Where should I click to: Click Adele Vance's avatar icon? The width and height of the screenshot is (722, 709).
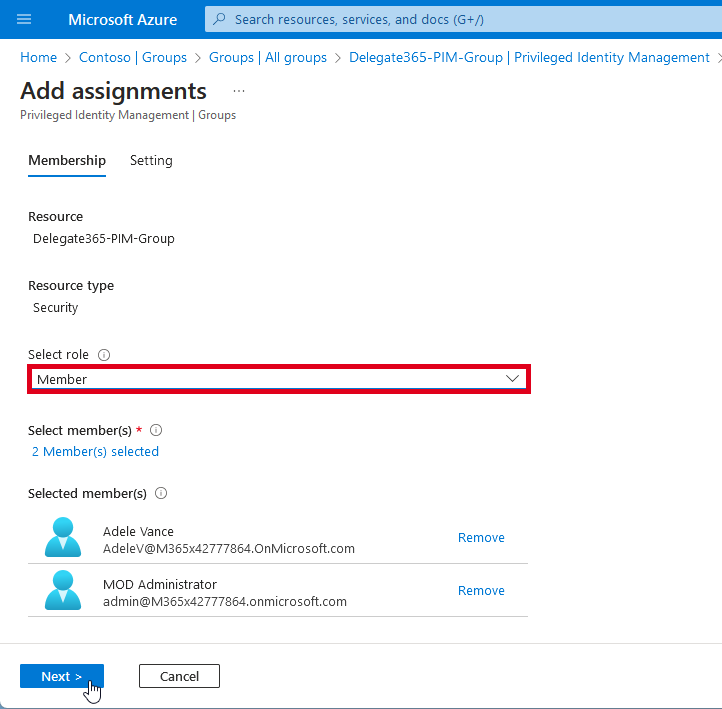point(63,537)
